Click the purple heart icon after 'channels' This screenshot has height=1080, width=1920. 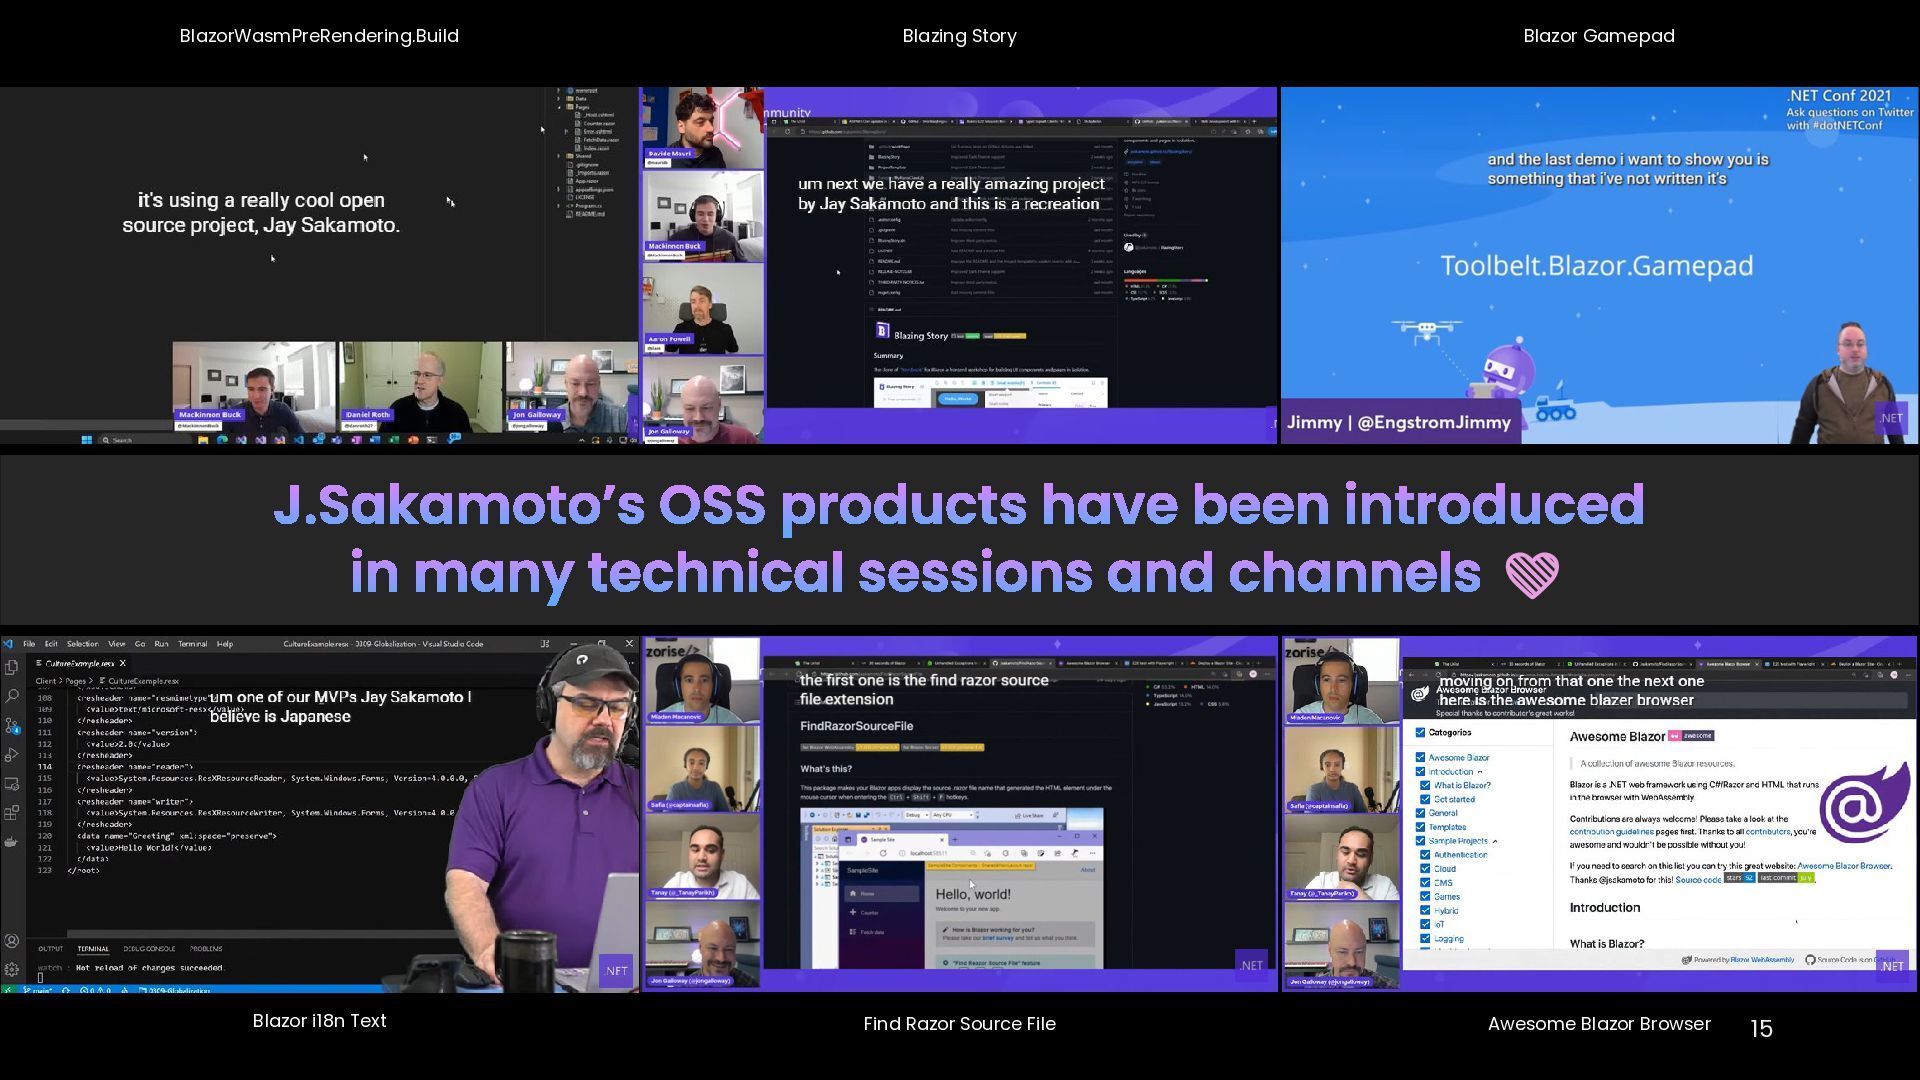click(x=1531, y=575)
